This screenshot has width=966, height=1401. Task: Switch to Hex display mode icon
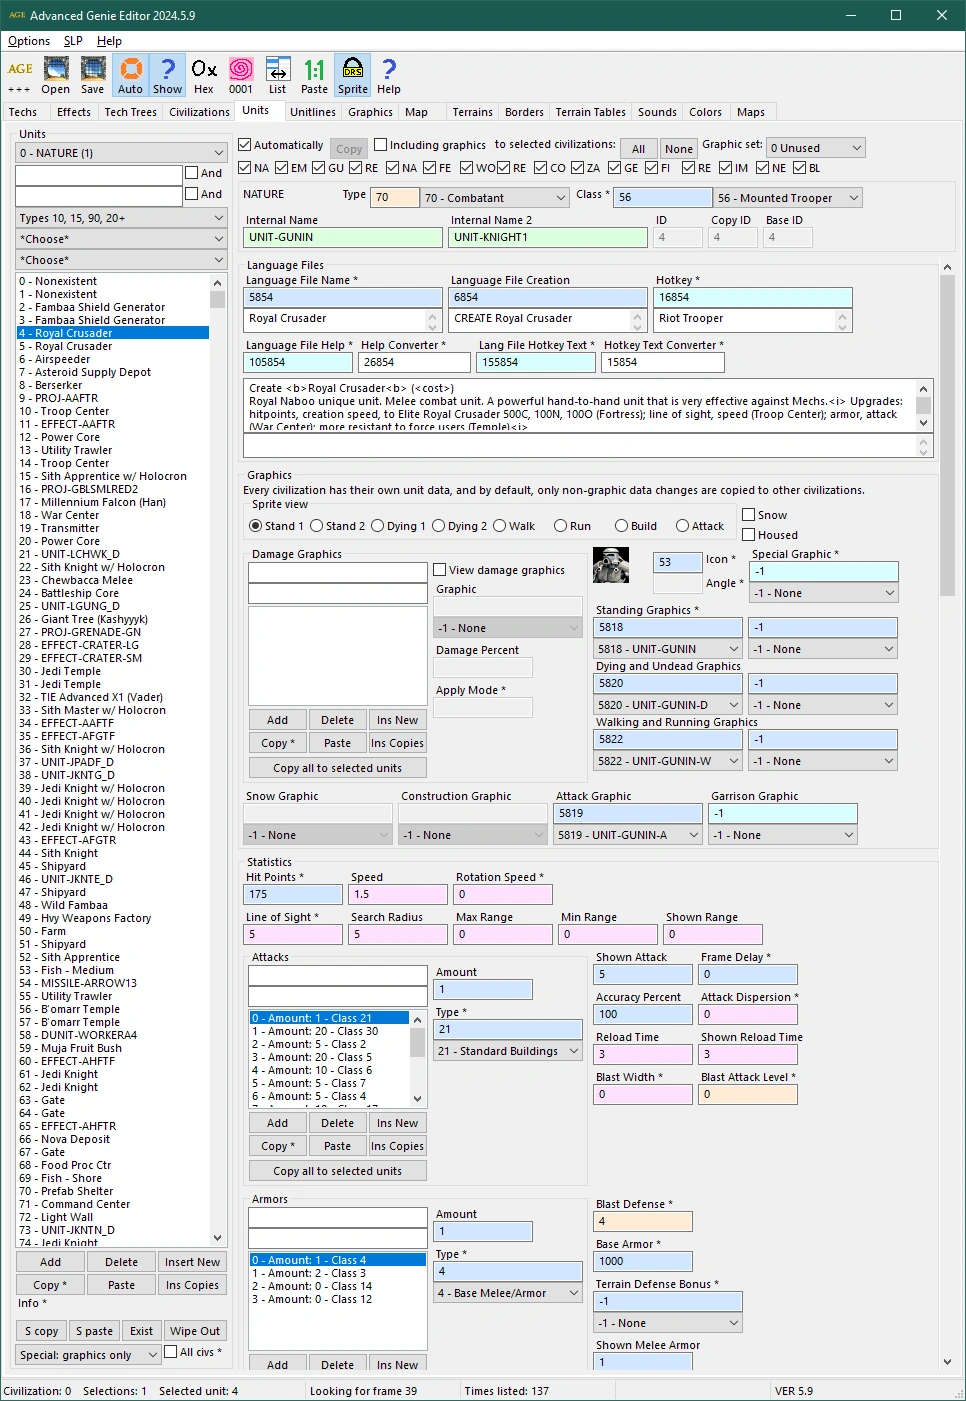click(x=204, y=76)
